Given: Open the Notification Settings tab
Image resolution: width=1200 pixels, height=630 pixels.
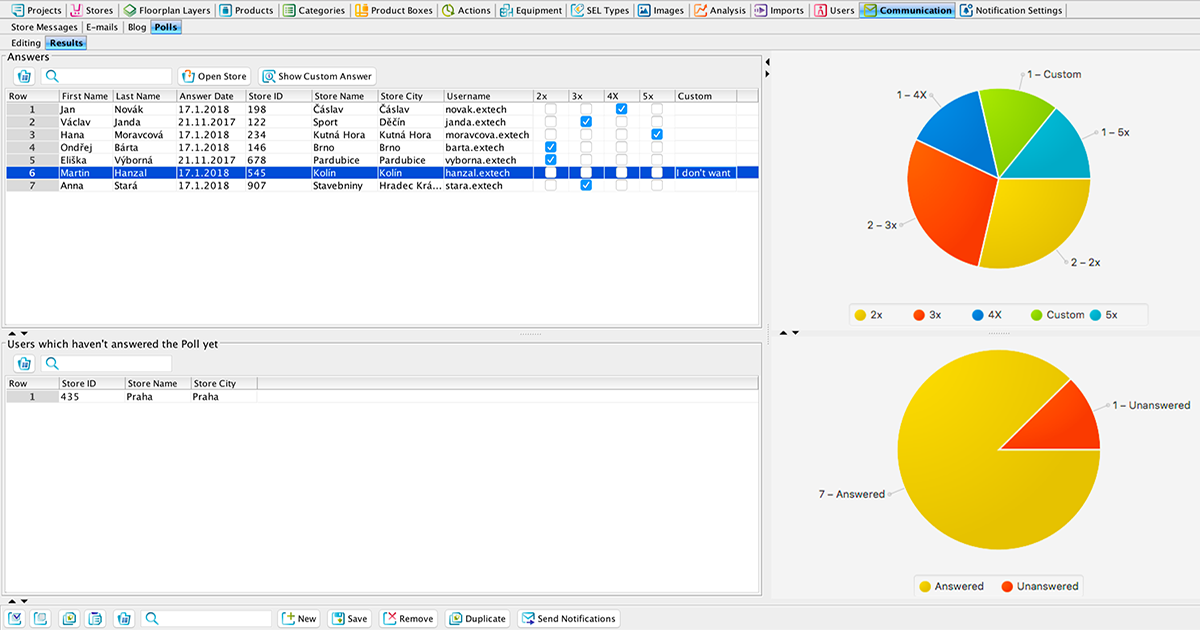Looking at the screenshot, I should (x=1011, y=11).
